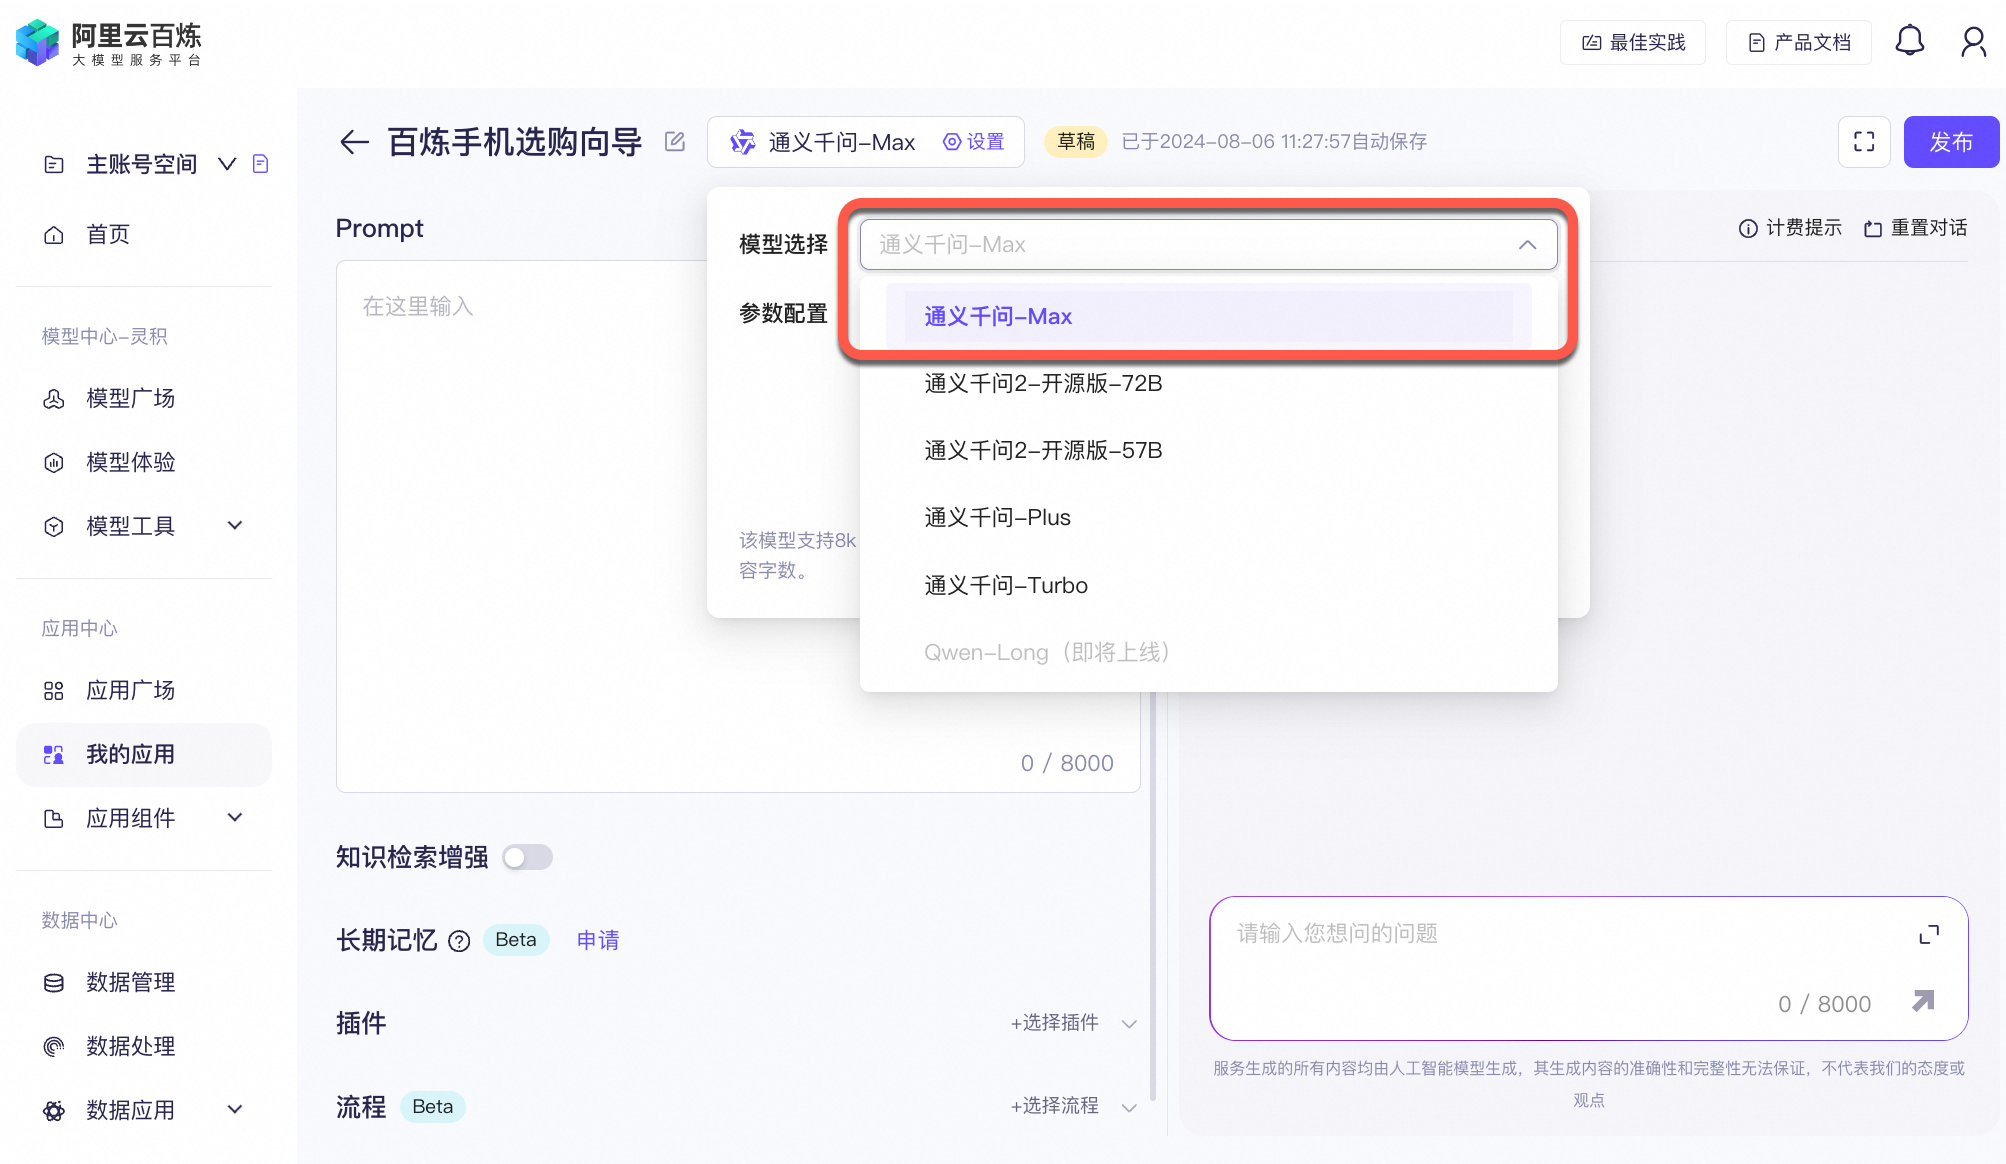This screenshot has height=1164, width=2006.
Task: Click the 数据应用 atom icon
Action: pyautogui.click(x=54, y=1111)
